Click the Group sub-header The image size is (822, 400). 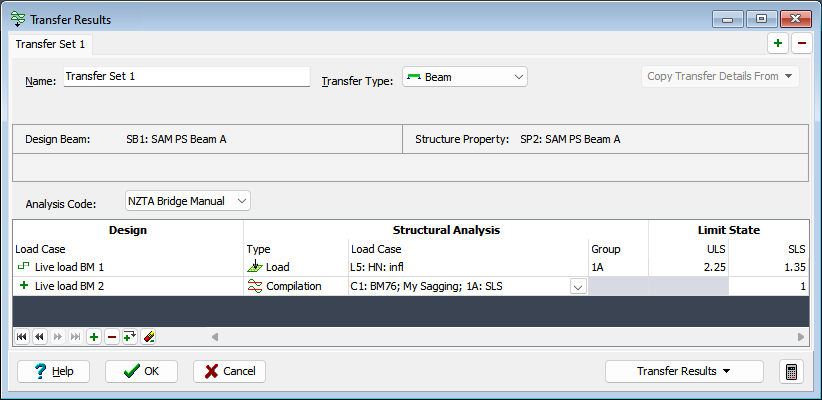[605, 249]
